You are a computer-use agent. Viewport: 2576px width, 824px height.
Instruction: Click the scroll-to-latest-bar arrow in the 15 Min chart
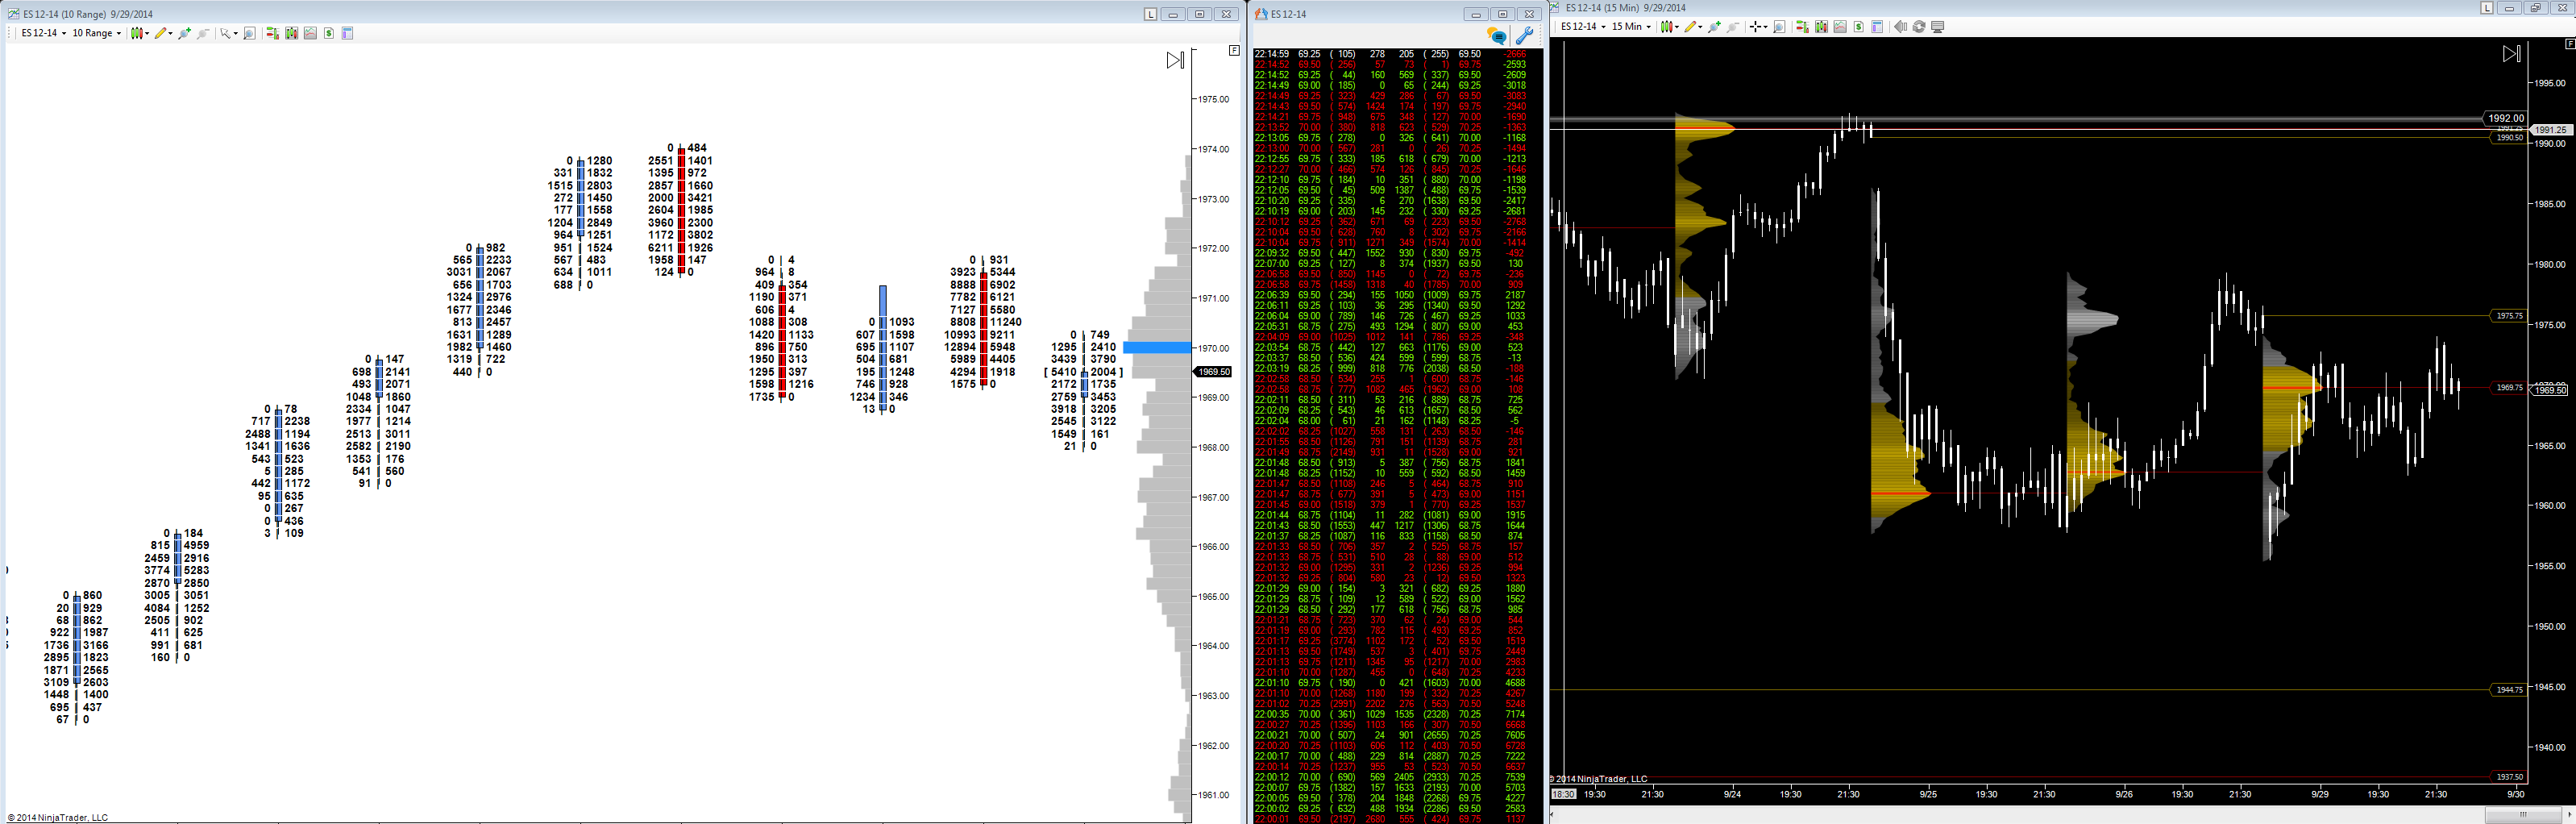[x=2512, y=54]
